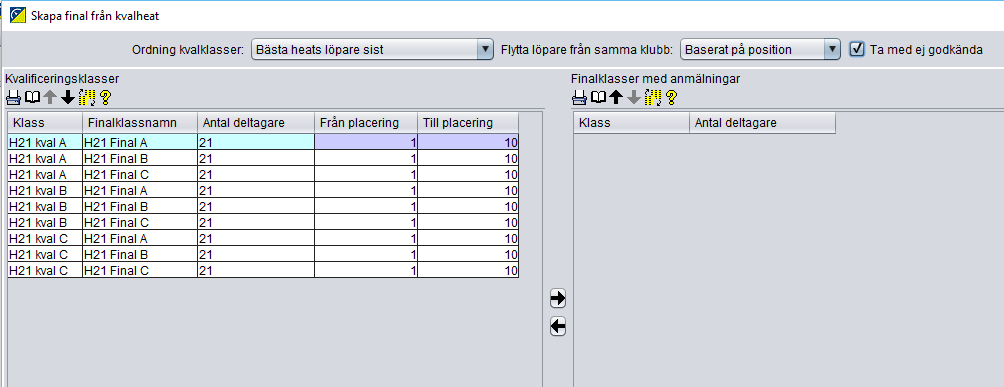The width and height of the screenshot is (1004, 387).
Task: Click column settings icon in Finalklasser toolbar
Action: 652,97
